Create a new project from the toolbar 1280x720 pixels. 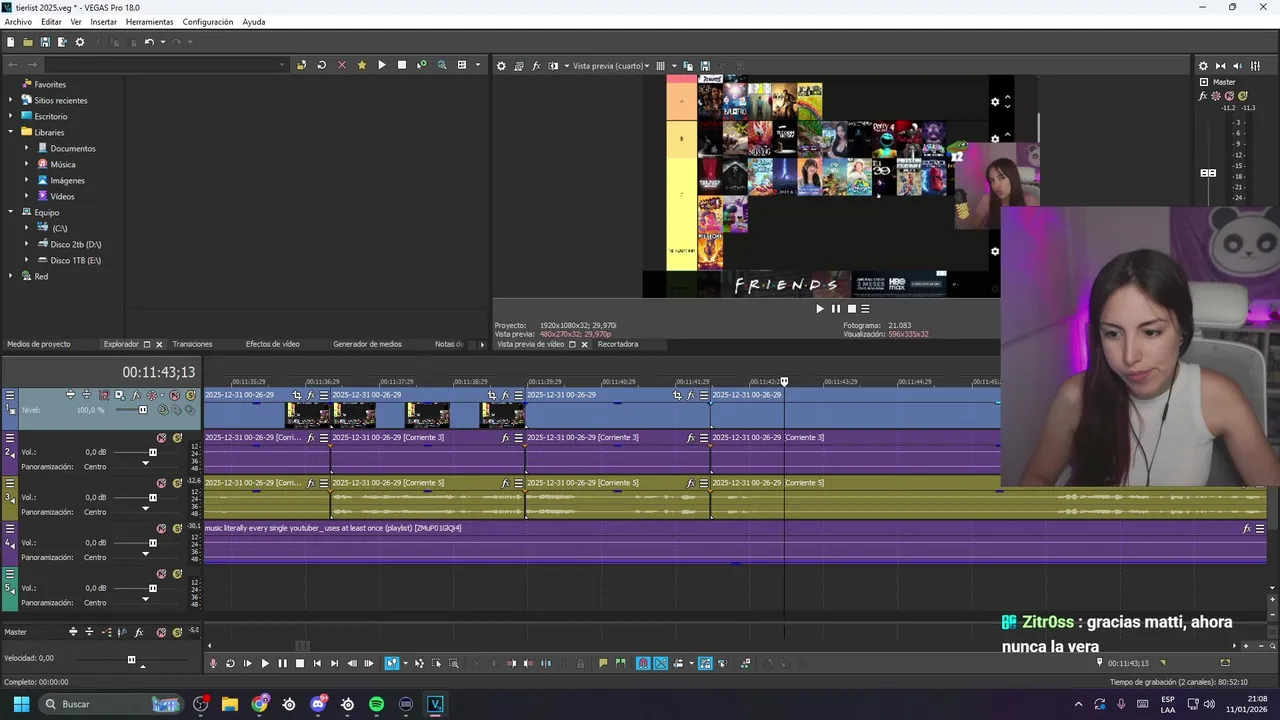point(11,42)
